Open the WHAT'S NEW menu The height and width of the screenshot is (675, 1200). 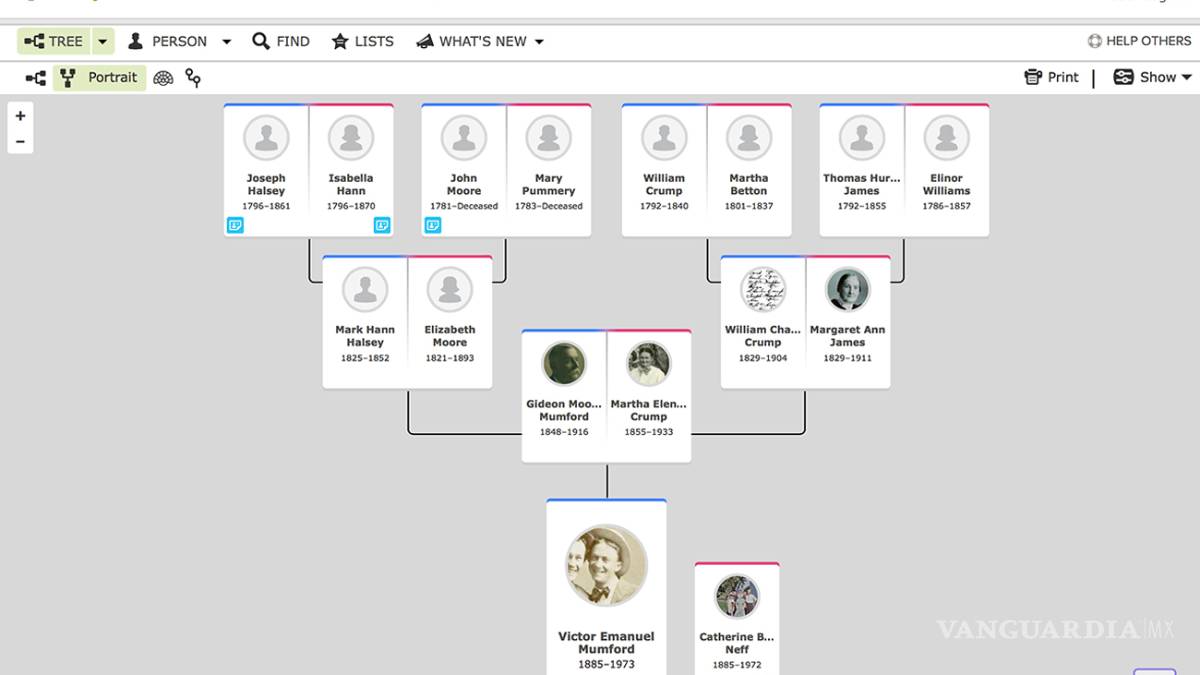480,41
